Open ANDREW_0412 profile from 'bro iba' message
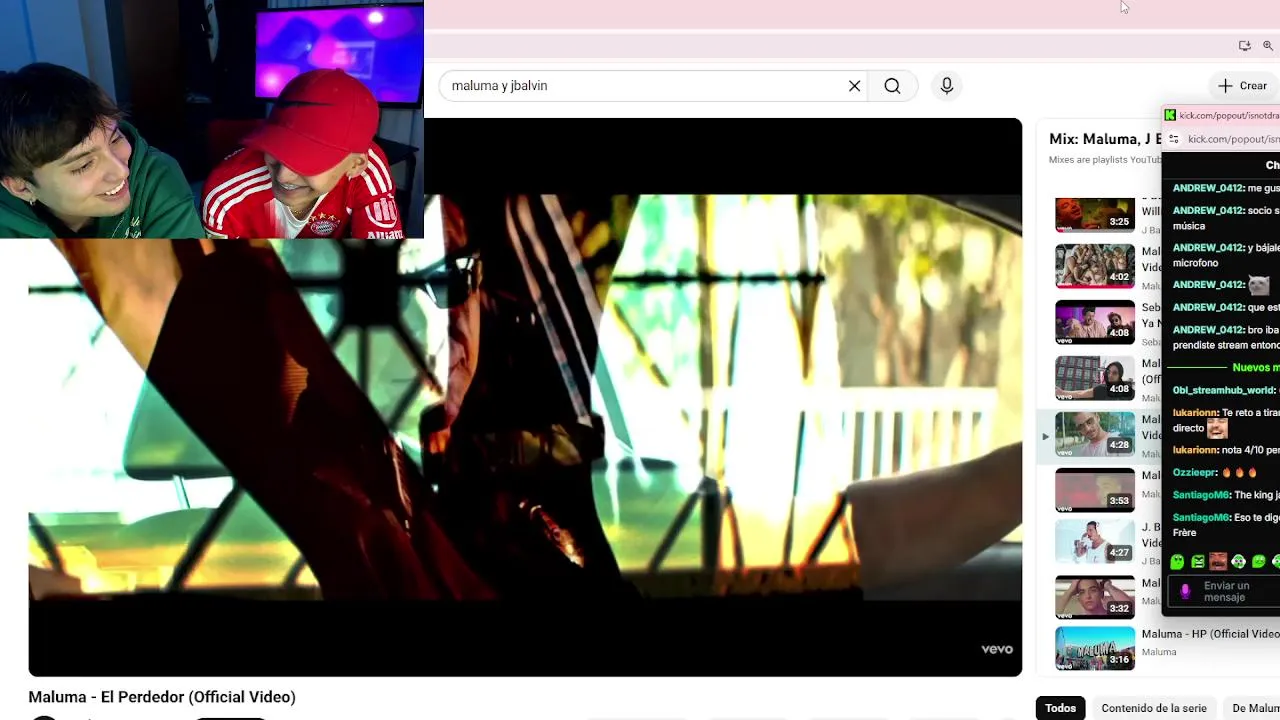 [1209, 330]
